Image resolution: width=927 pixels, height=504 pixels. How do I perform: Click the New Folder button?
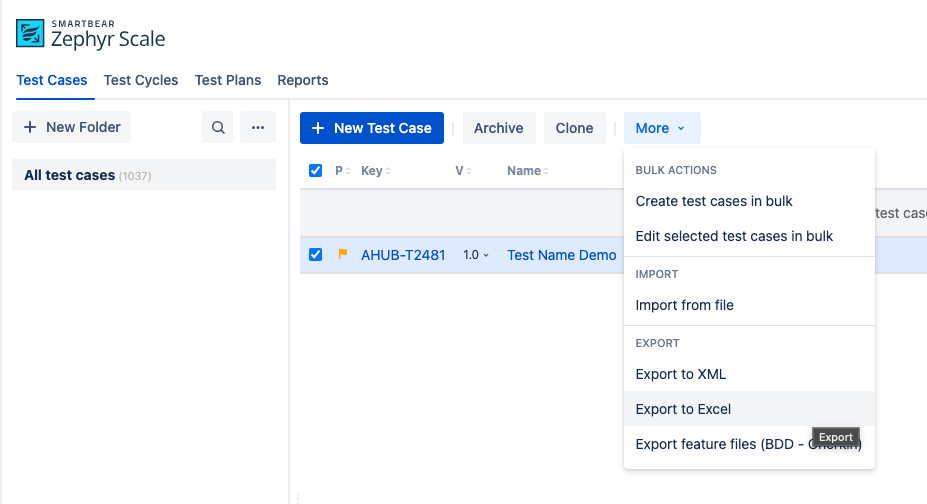(72, 127)
